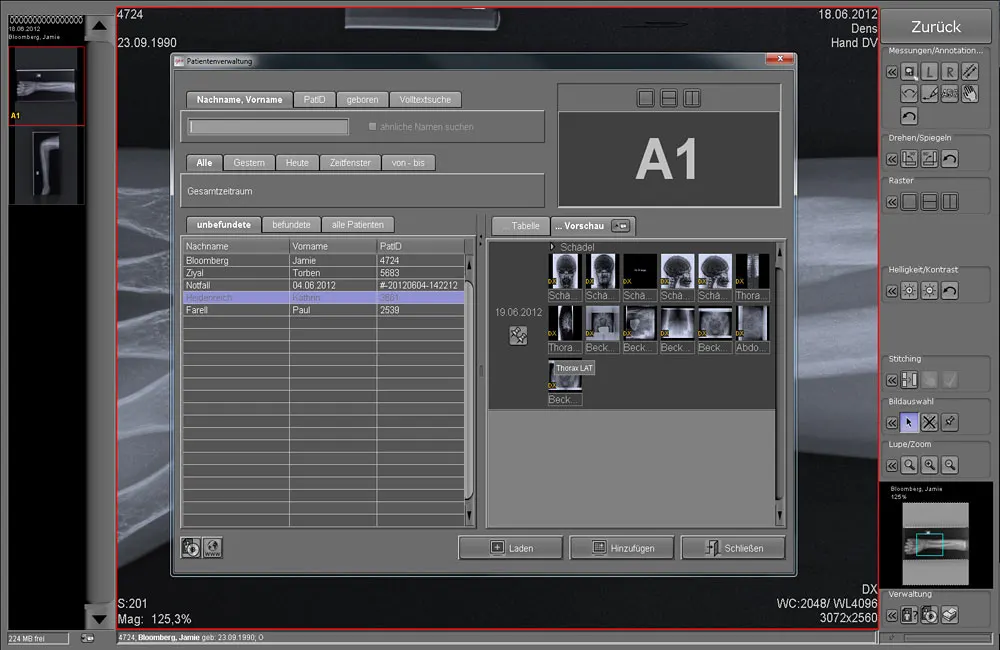Open the 'Heute' time filter tab

(x=297, y=162)
